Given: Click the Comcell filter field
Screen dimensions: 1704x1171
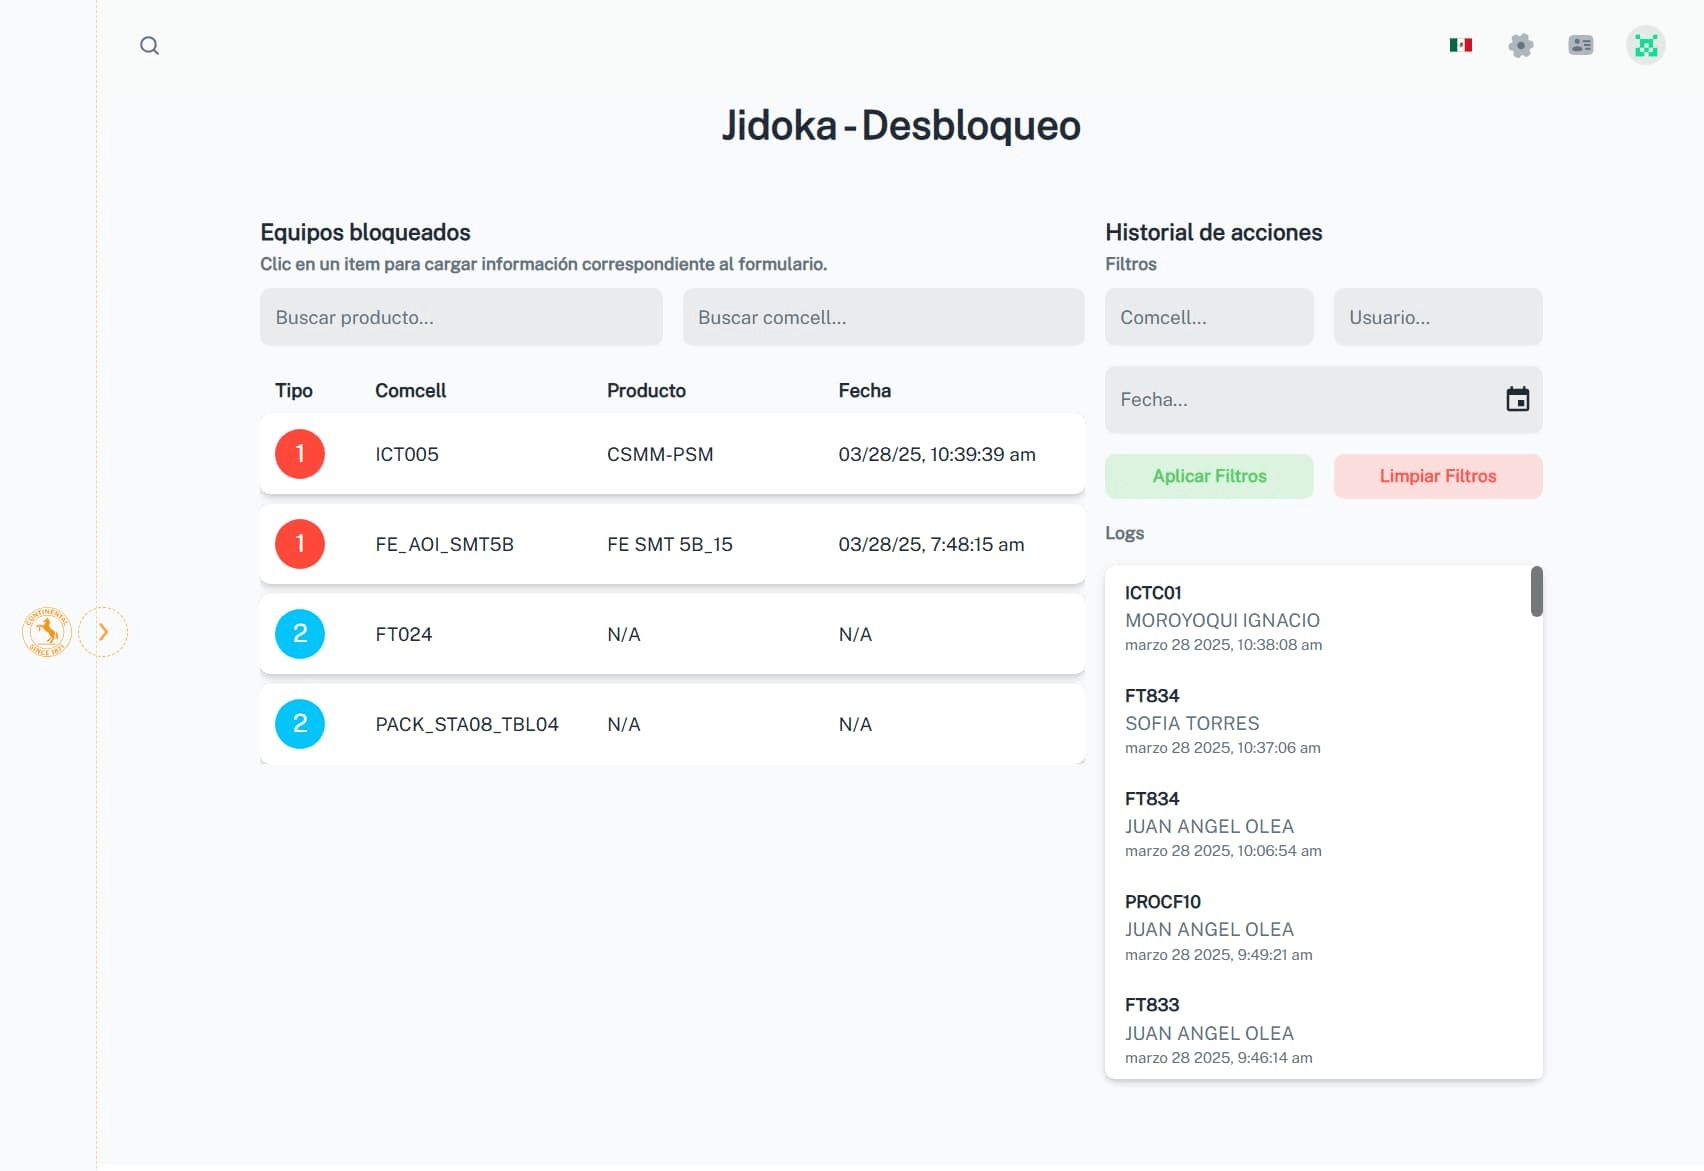Looking at the screenshot, I should point(1208,317).
